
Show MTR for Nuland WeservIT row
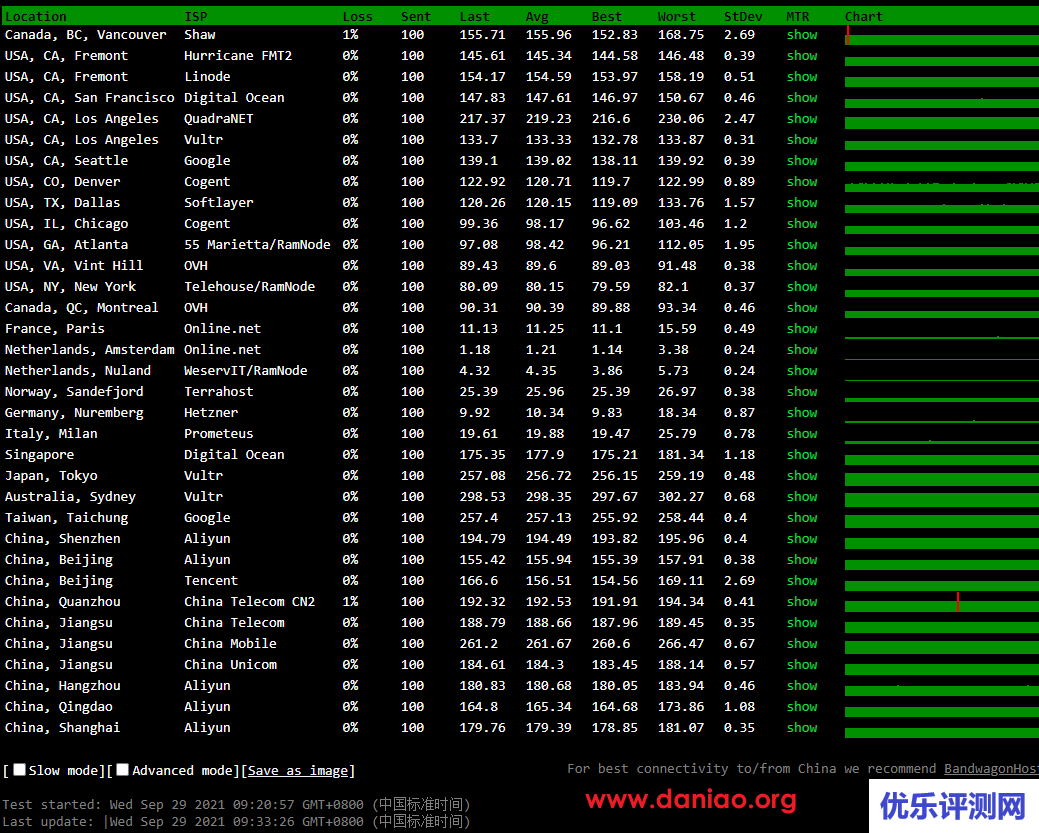click(x=802, y=371)
